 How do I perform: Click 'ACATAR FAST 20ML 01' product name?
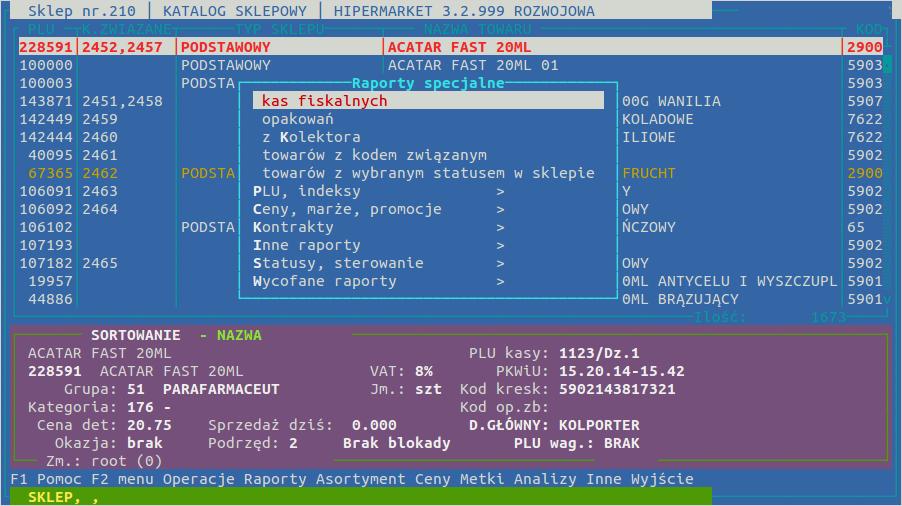coord(473,65)
